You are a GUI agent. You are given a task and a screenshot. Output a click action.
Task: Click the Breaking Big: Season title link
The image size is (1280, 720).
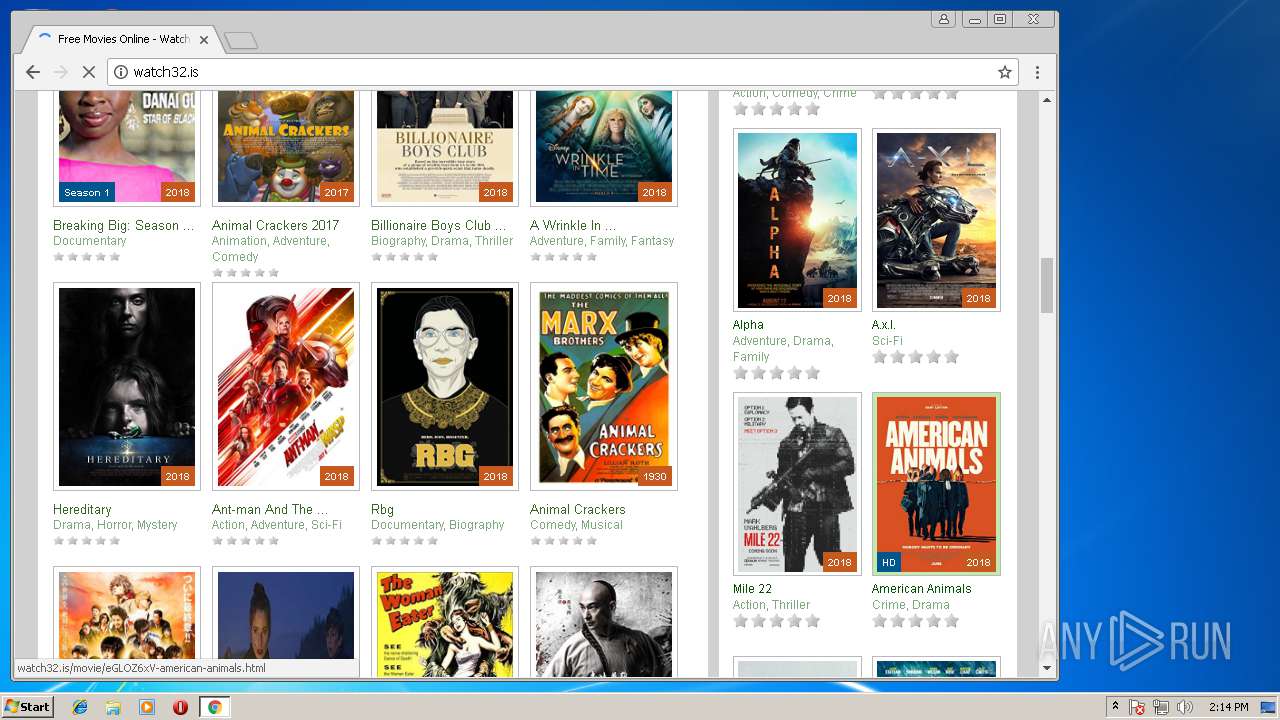coord(123,226)
